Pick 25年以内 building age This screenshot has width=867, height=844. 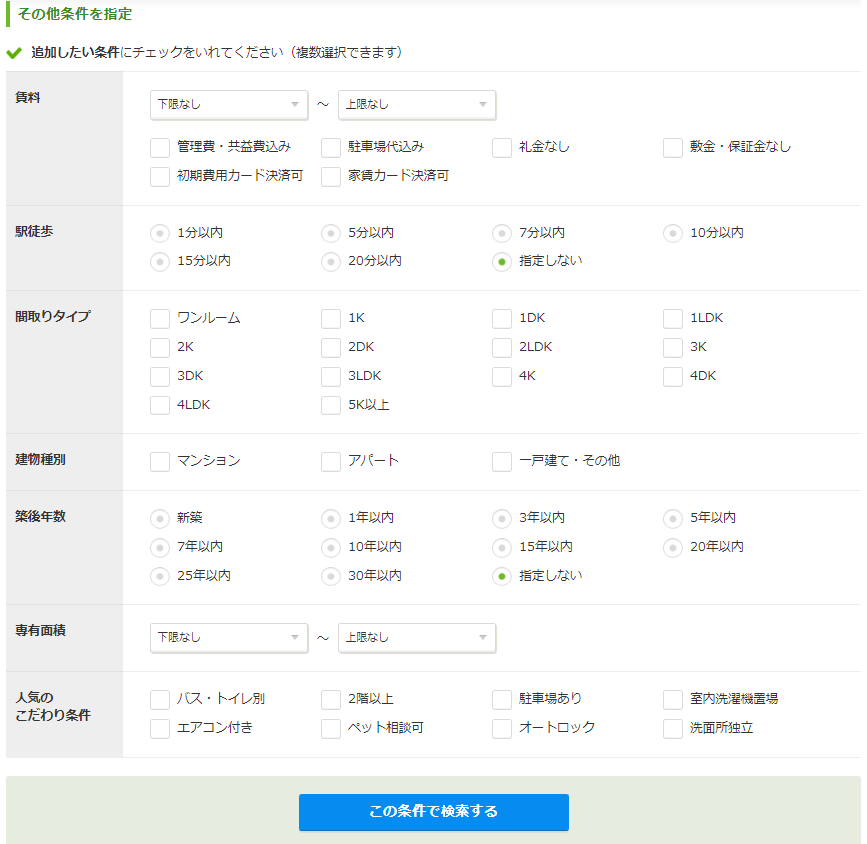point(160,576)
